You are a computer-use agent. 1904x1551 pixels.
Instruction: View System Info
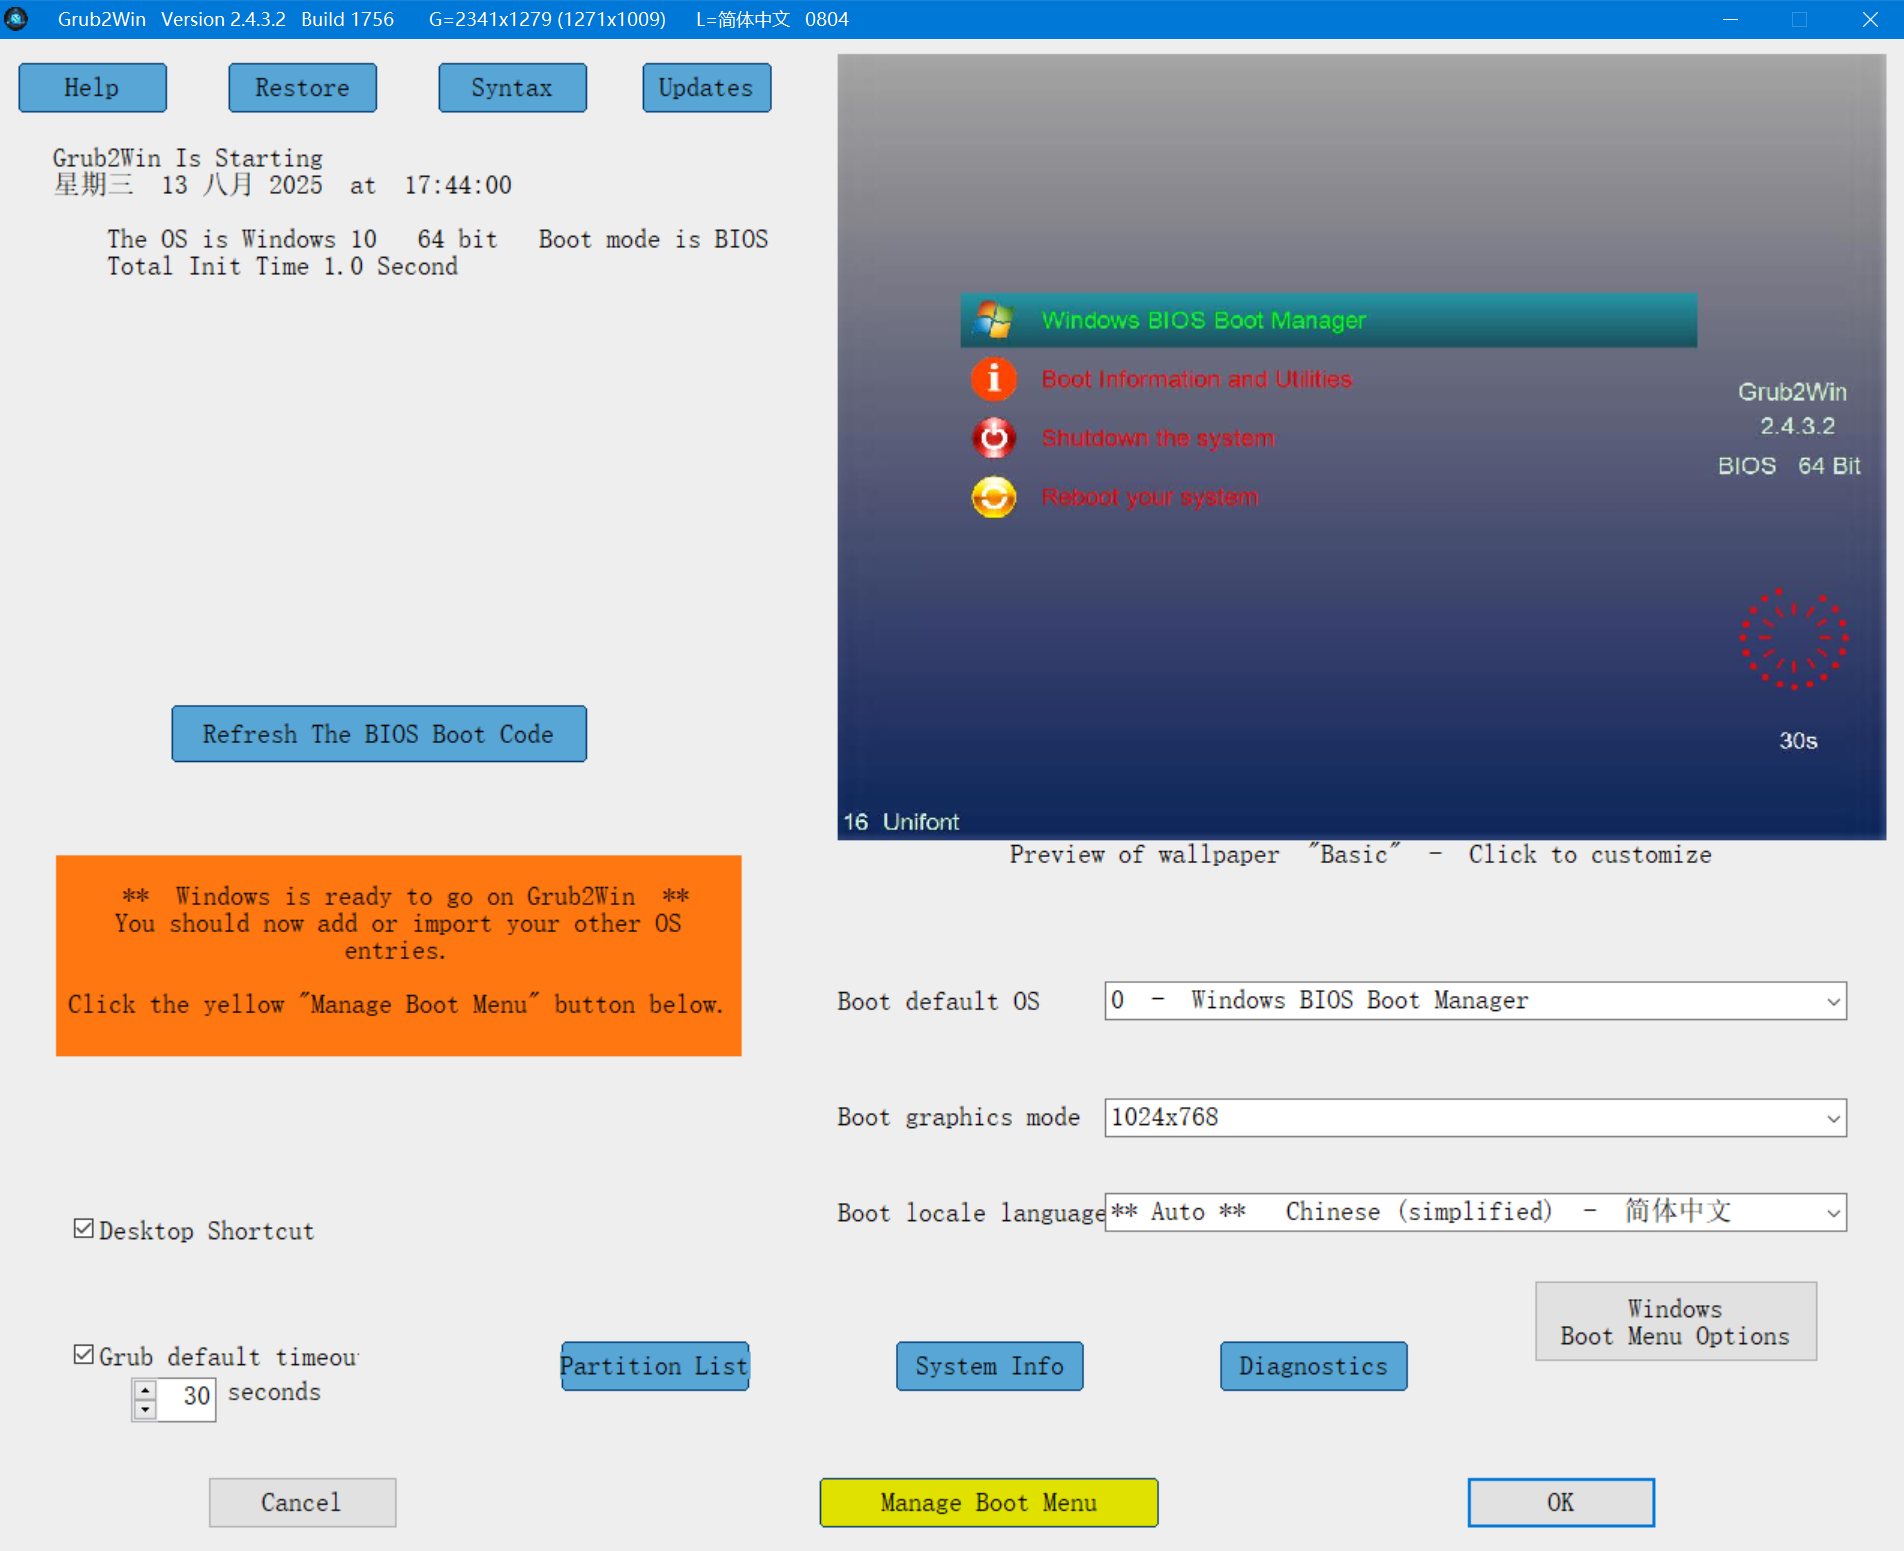coord(989,1366)
